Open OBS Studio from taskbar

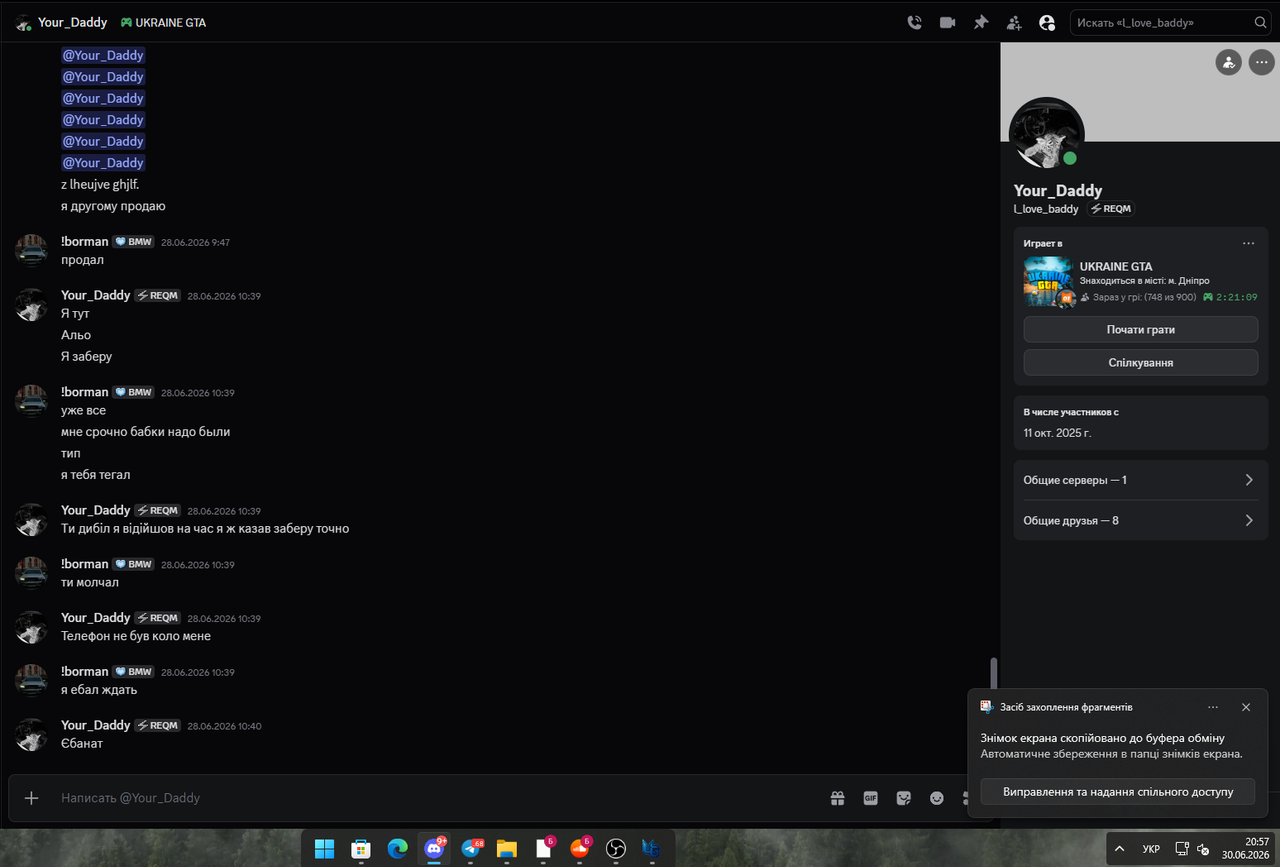coord(615,849)
